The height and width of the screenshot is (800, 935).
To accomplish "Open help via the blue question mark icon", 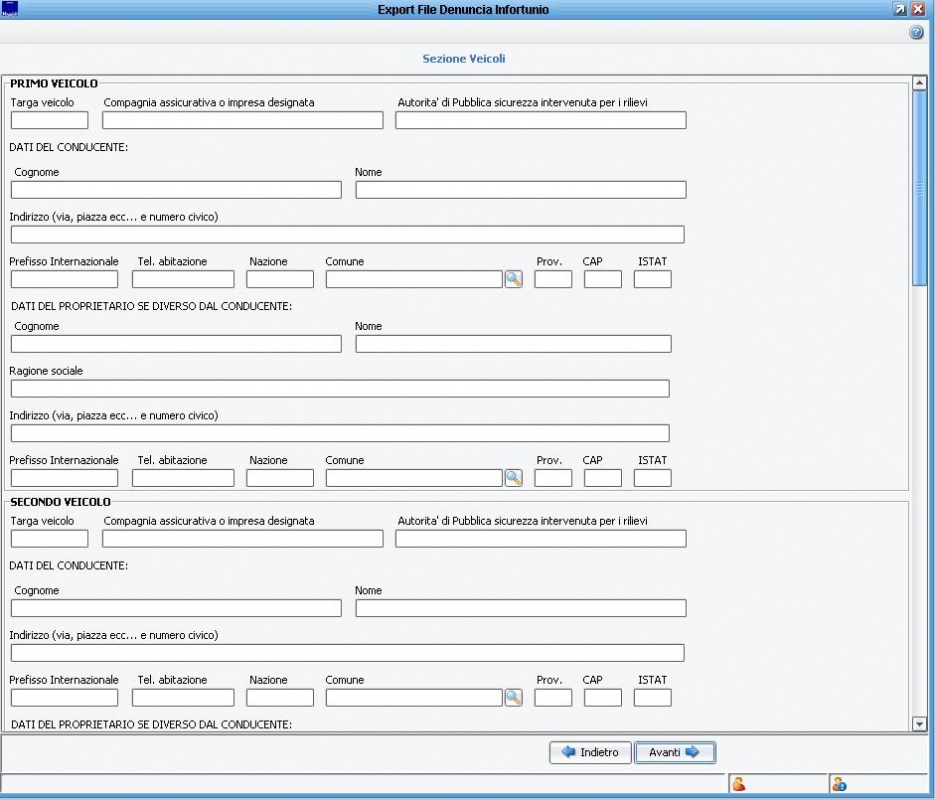I will [915, 33].
